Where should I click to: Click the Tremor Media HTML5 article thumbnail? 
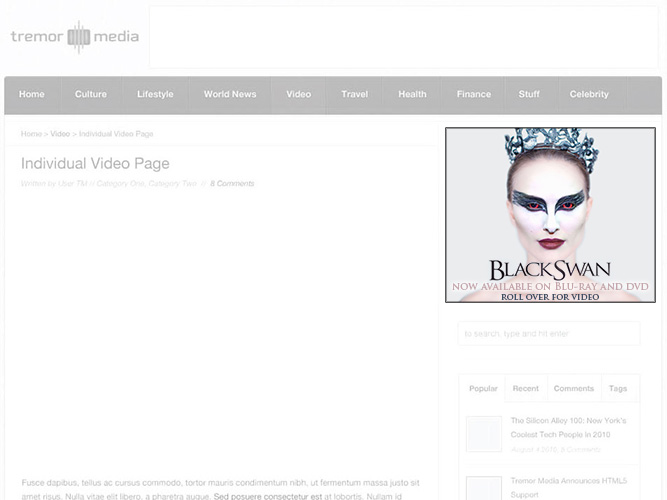(x=484, y=488)
